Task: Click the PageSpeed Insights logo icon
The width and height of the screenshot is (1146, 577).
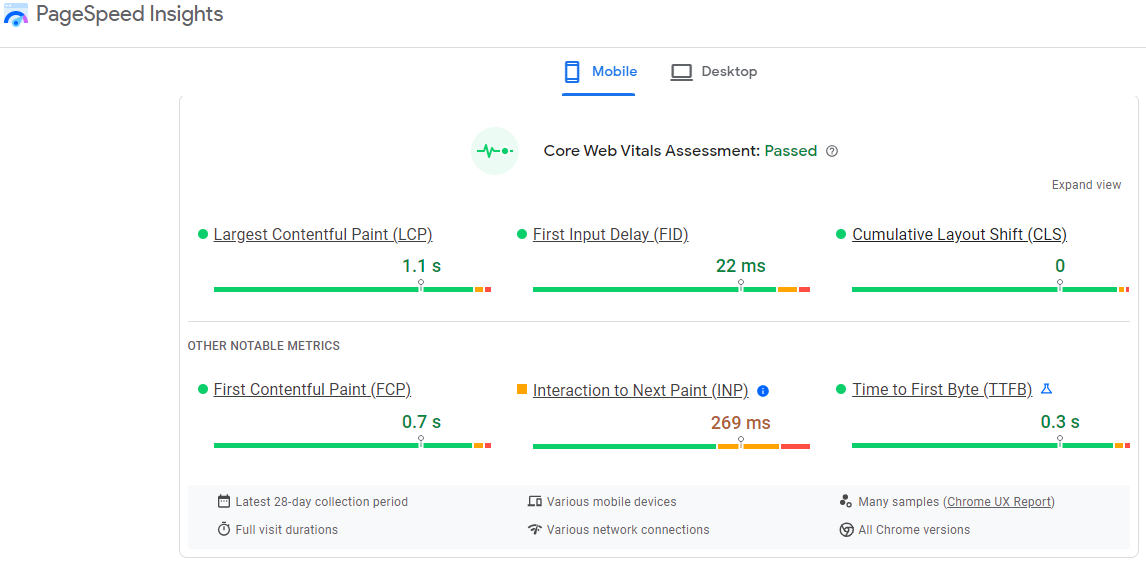Action: (x=15, y=14)
